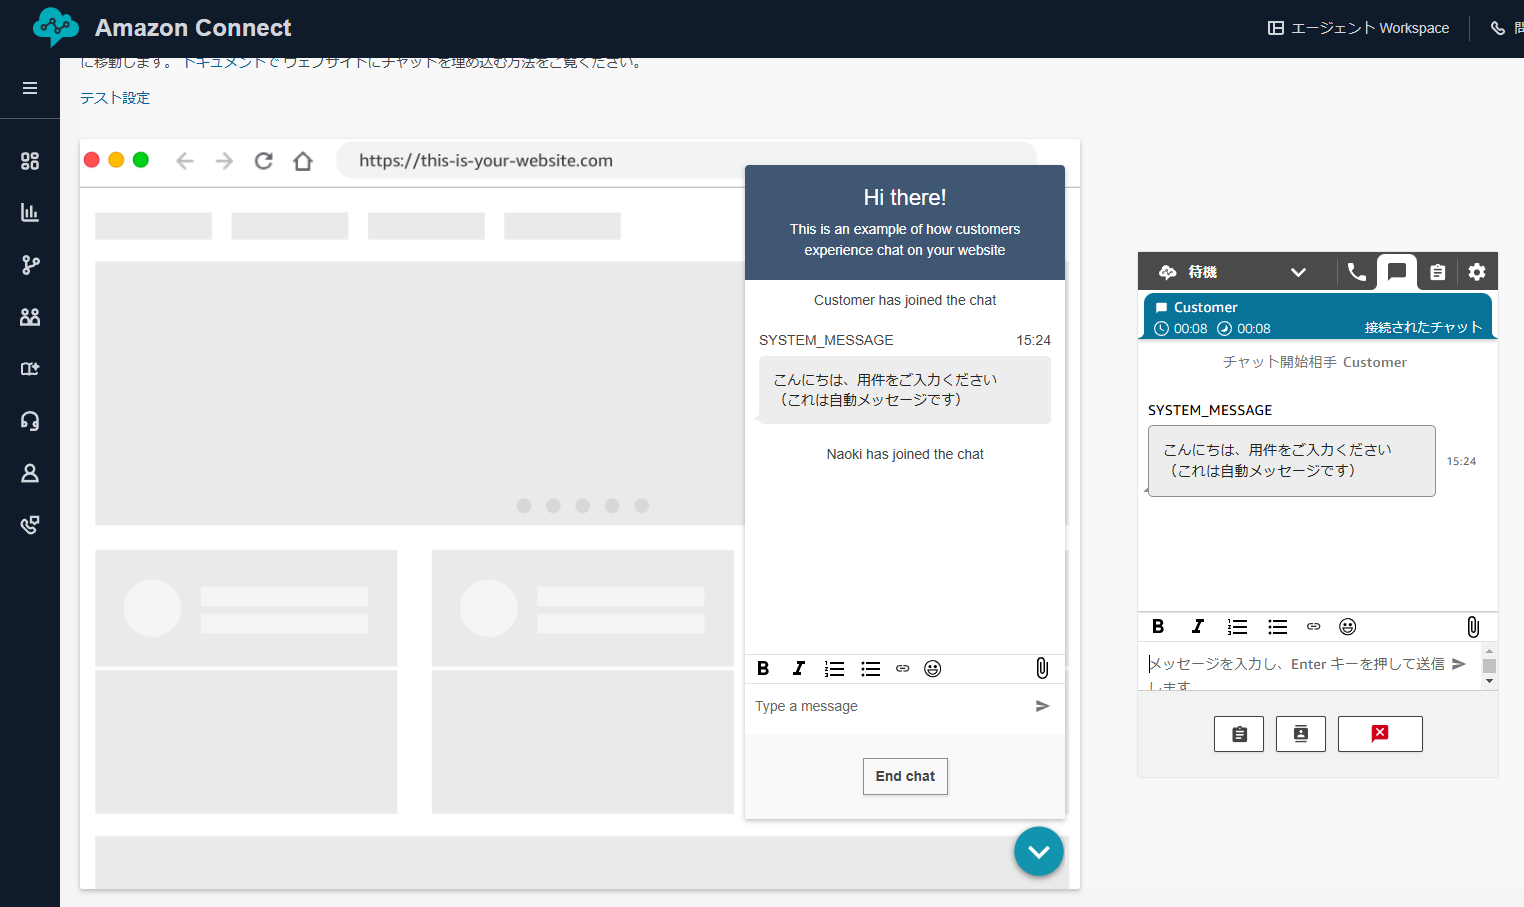This screenshot has height=907, width=1524.
Task: Toggle bold in customer chat widget
Action: click(x=763, y=669)
